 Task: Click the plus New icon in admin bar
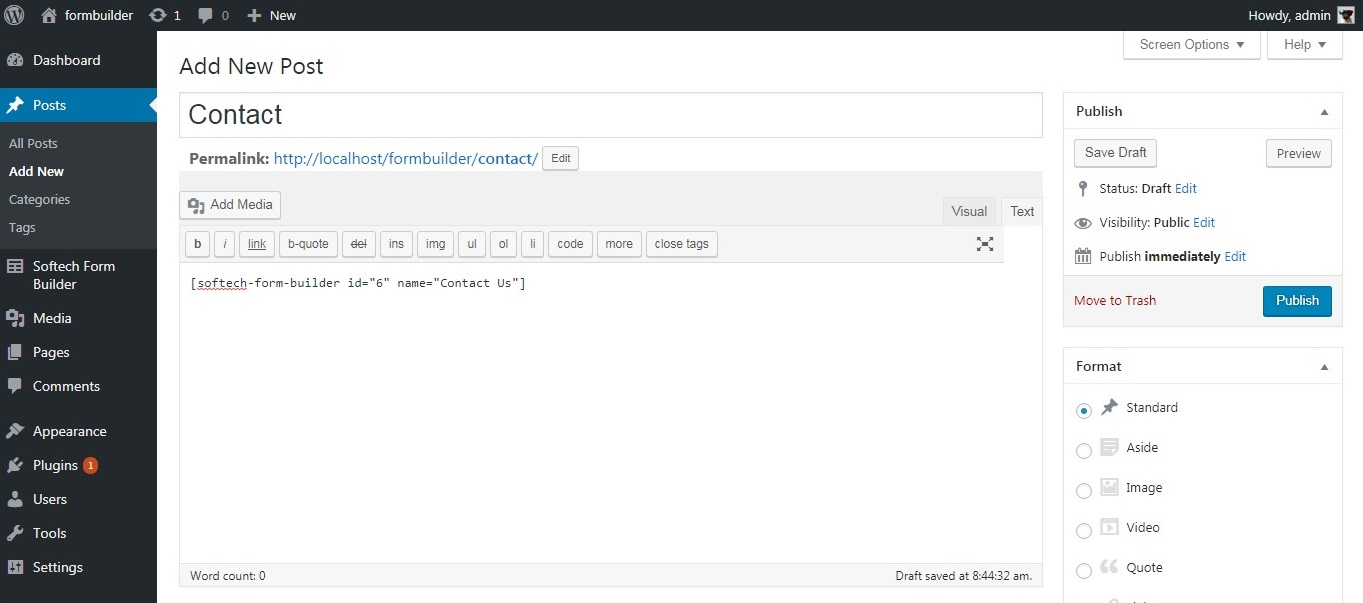(x=254, y=15)
